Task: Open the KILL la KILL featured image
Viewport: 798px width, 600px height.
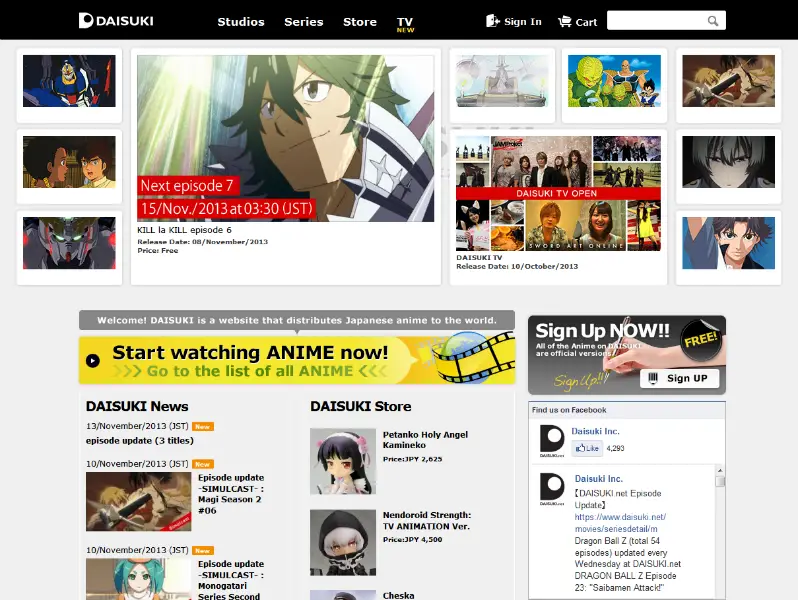Action: coord(286,138)
